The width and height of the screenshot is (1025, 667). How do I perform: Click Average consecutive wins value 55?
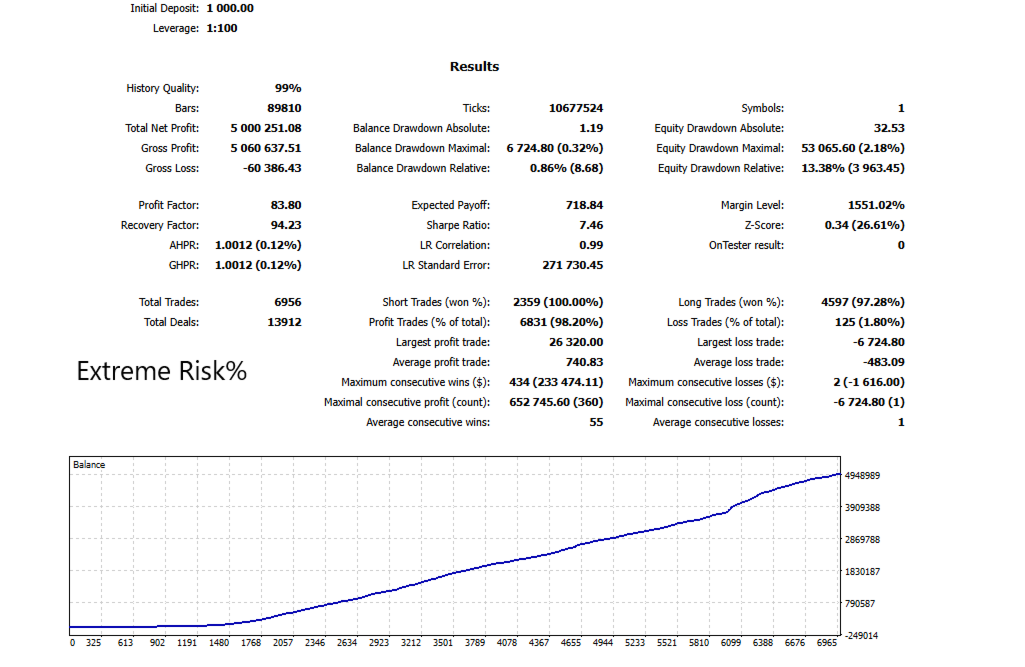596,422
